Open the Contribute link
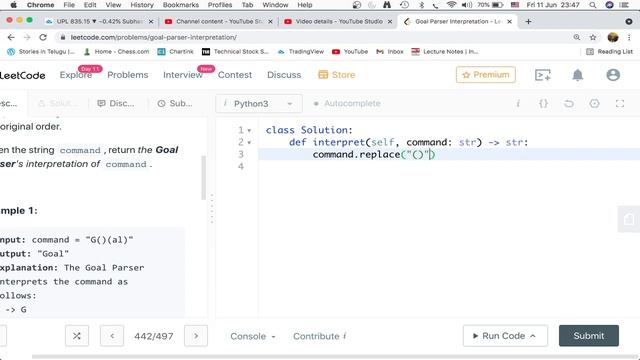640x360 pixels. 320,336
